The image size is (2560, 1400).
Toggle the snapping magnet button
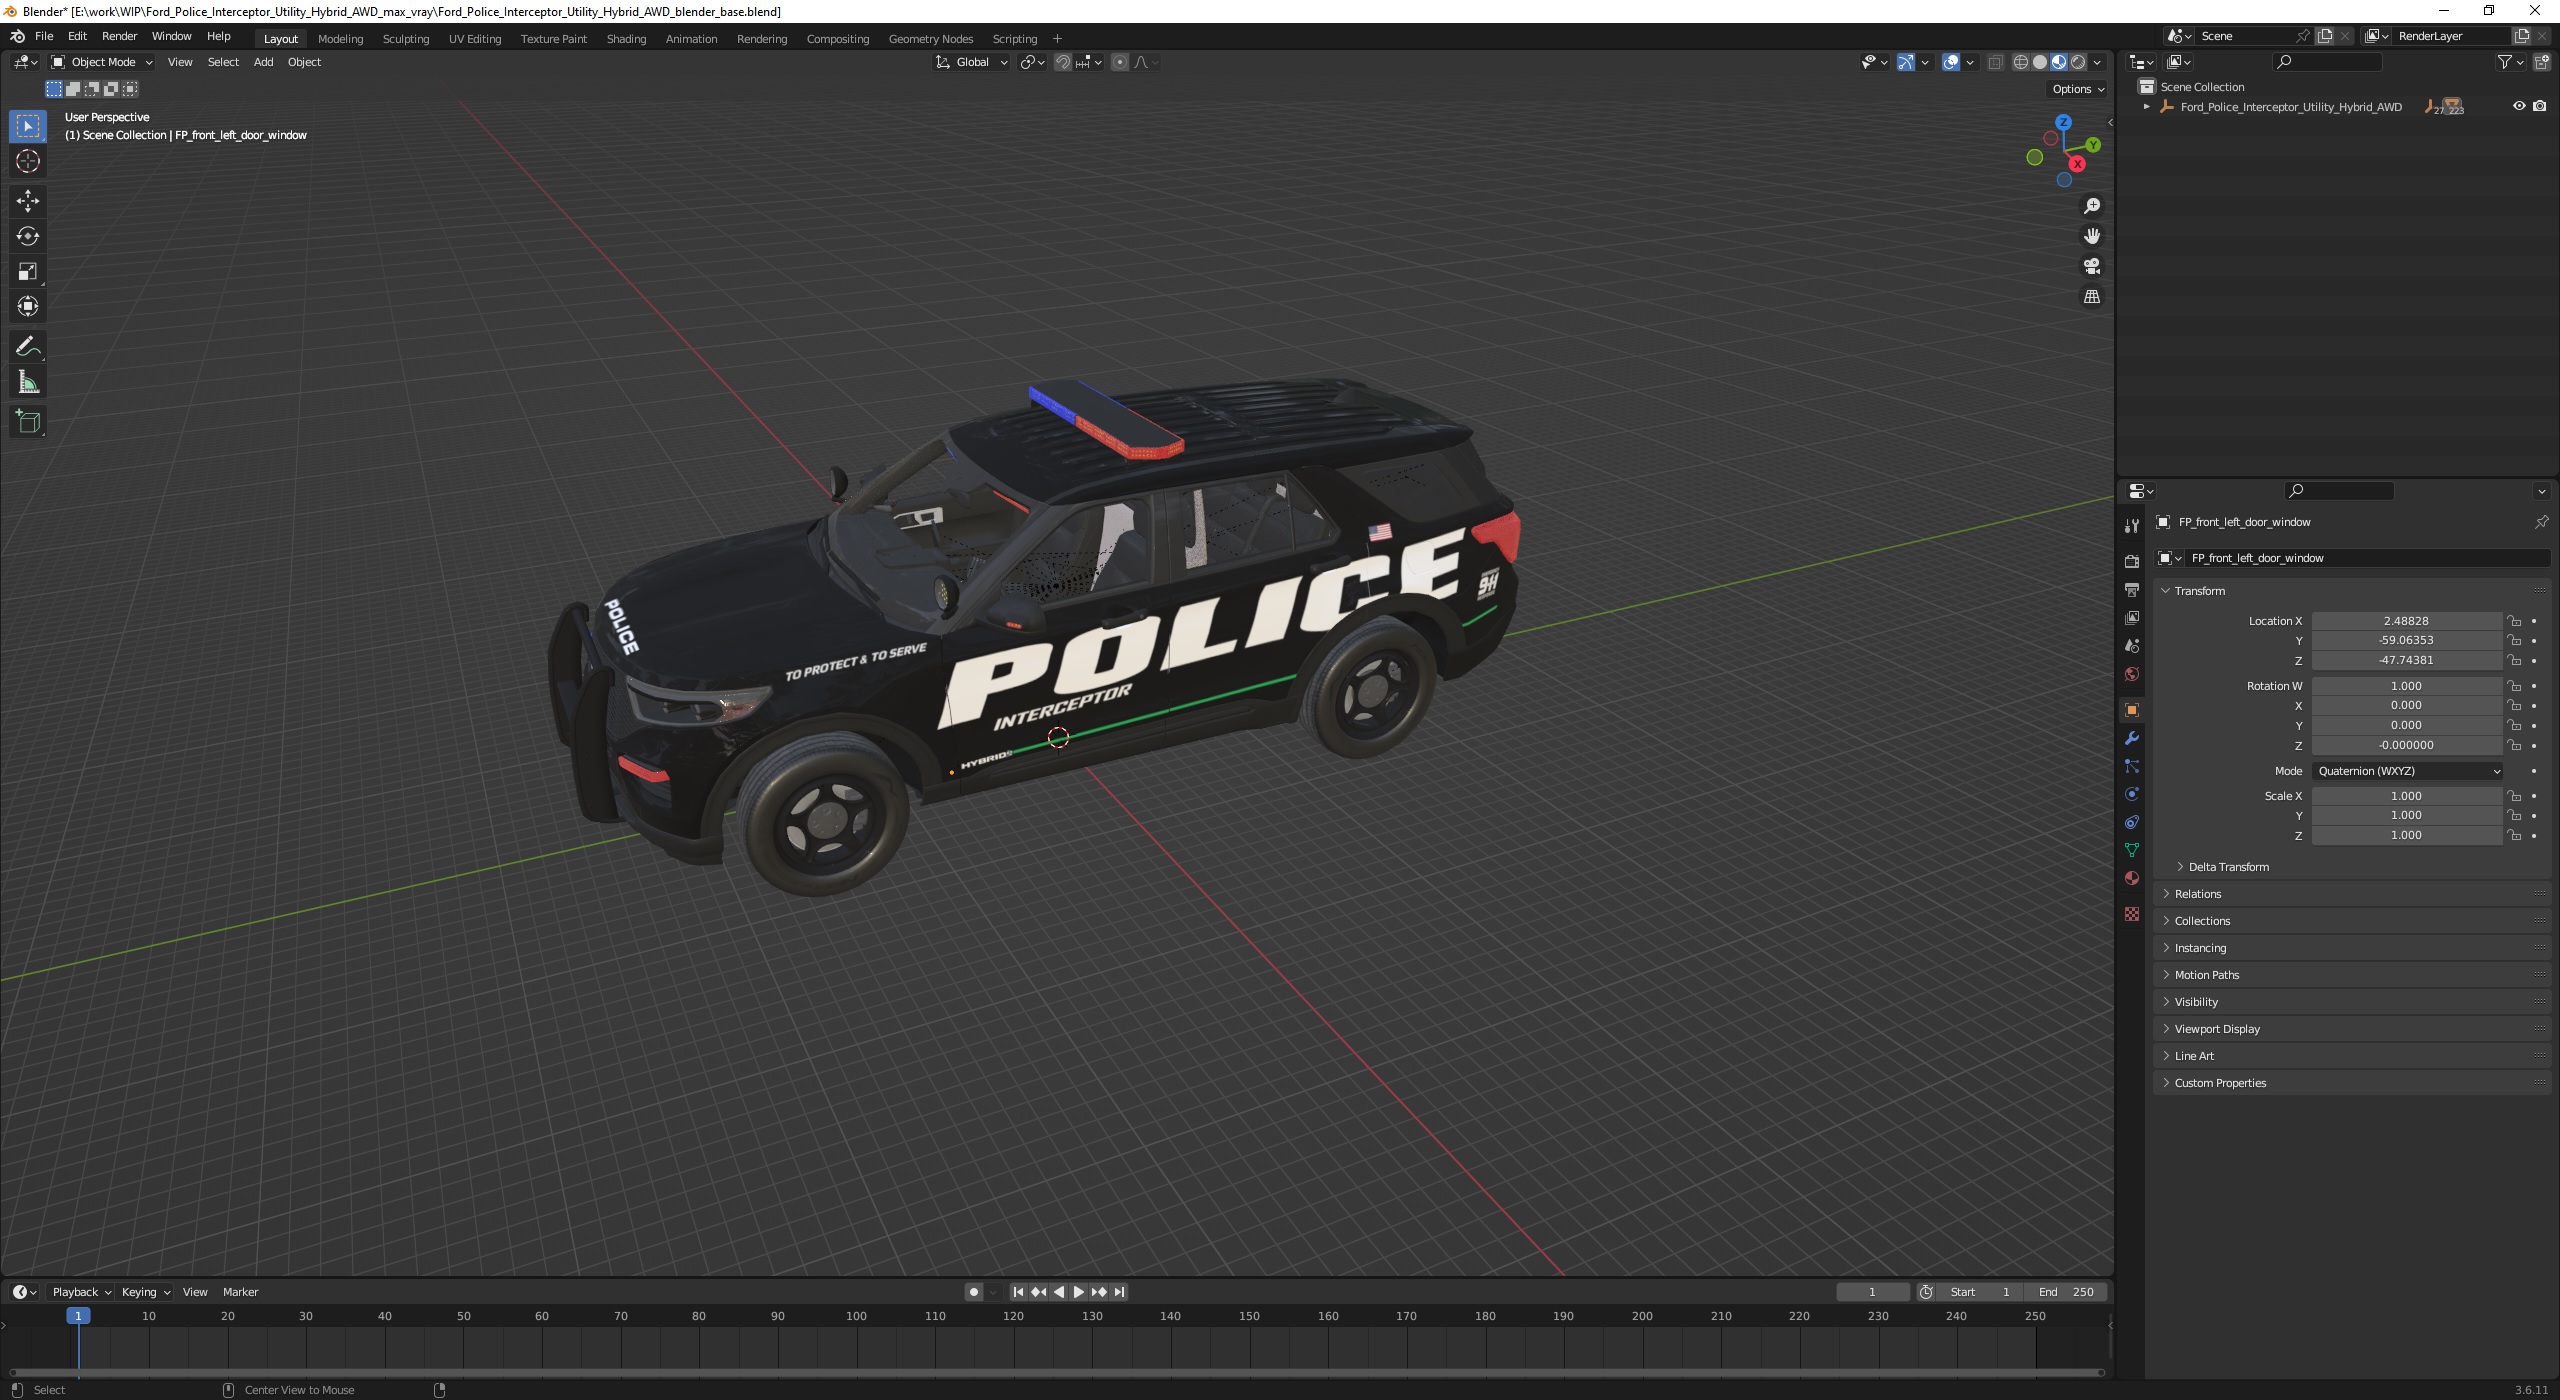point(1062,62)
